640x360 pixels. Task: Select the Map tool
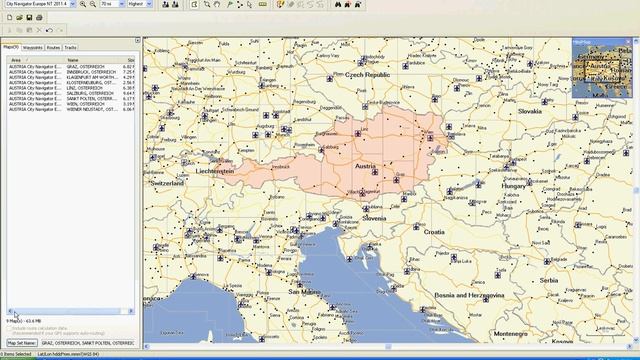(x=194, y=4)
